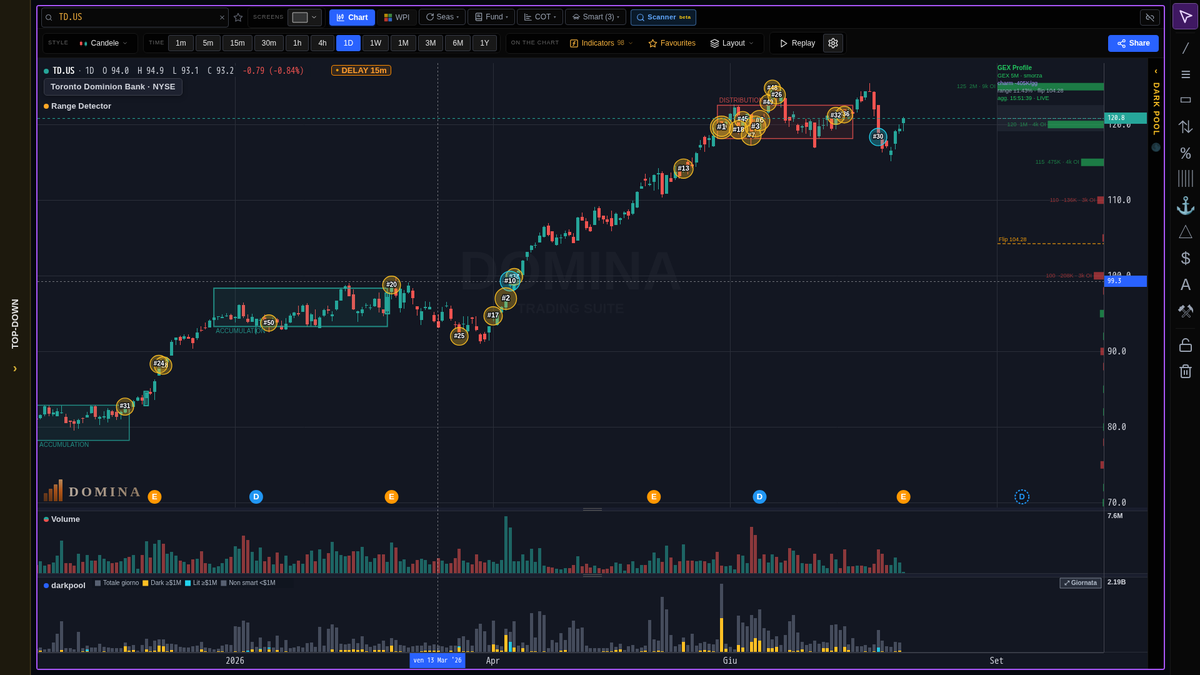This screenshot has width=1200, height=675.
Task: Open the Scanner beta tool
Action: pos(663,17)
